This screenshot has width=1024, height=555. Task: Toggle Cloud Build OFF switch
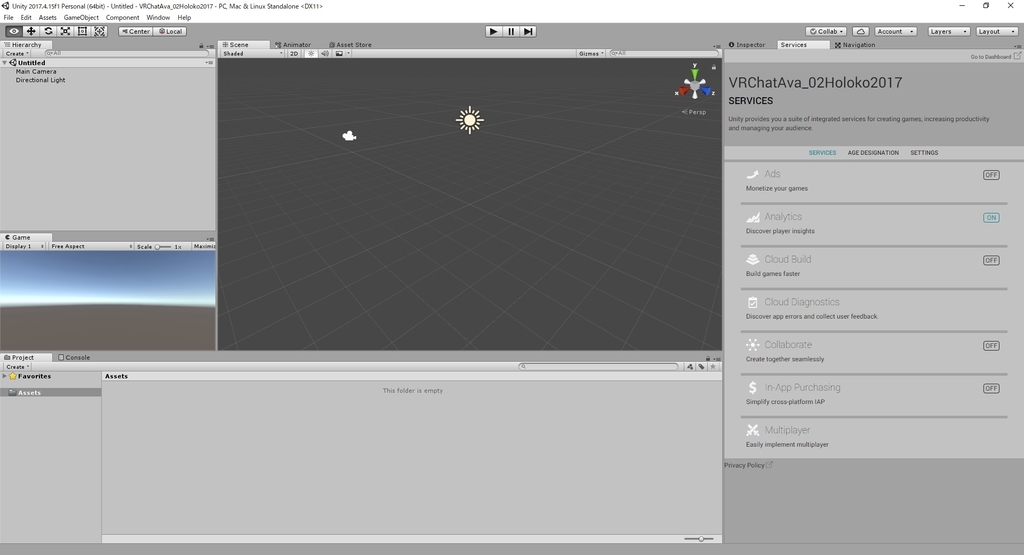(991, 260)
